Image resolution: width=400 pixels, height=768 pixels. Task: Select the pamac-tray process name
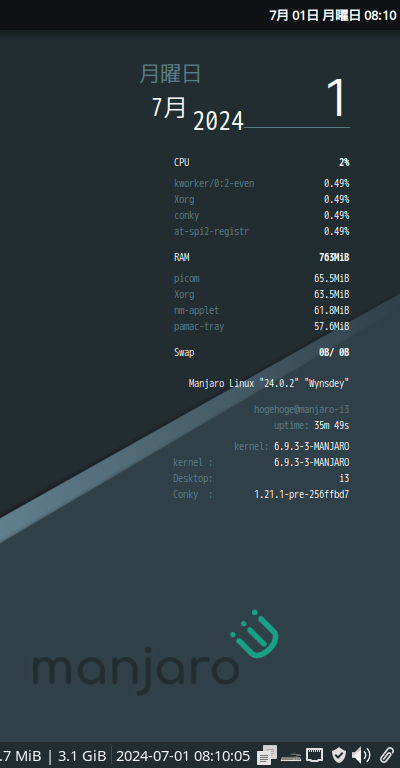click(x=199, y=327)
